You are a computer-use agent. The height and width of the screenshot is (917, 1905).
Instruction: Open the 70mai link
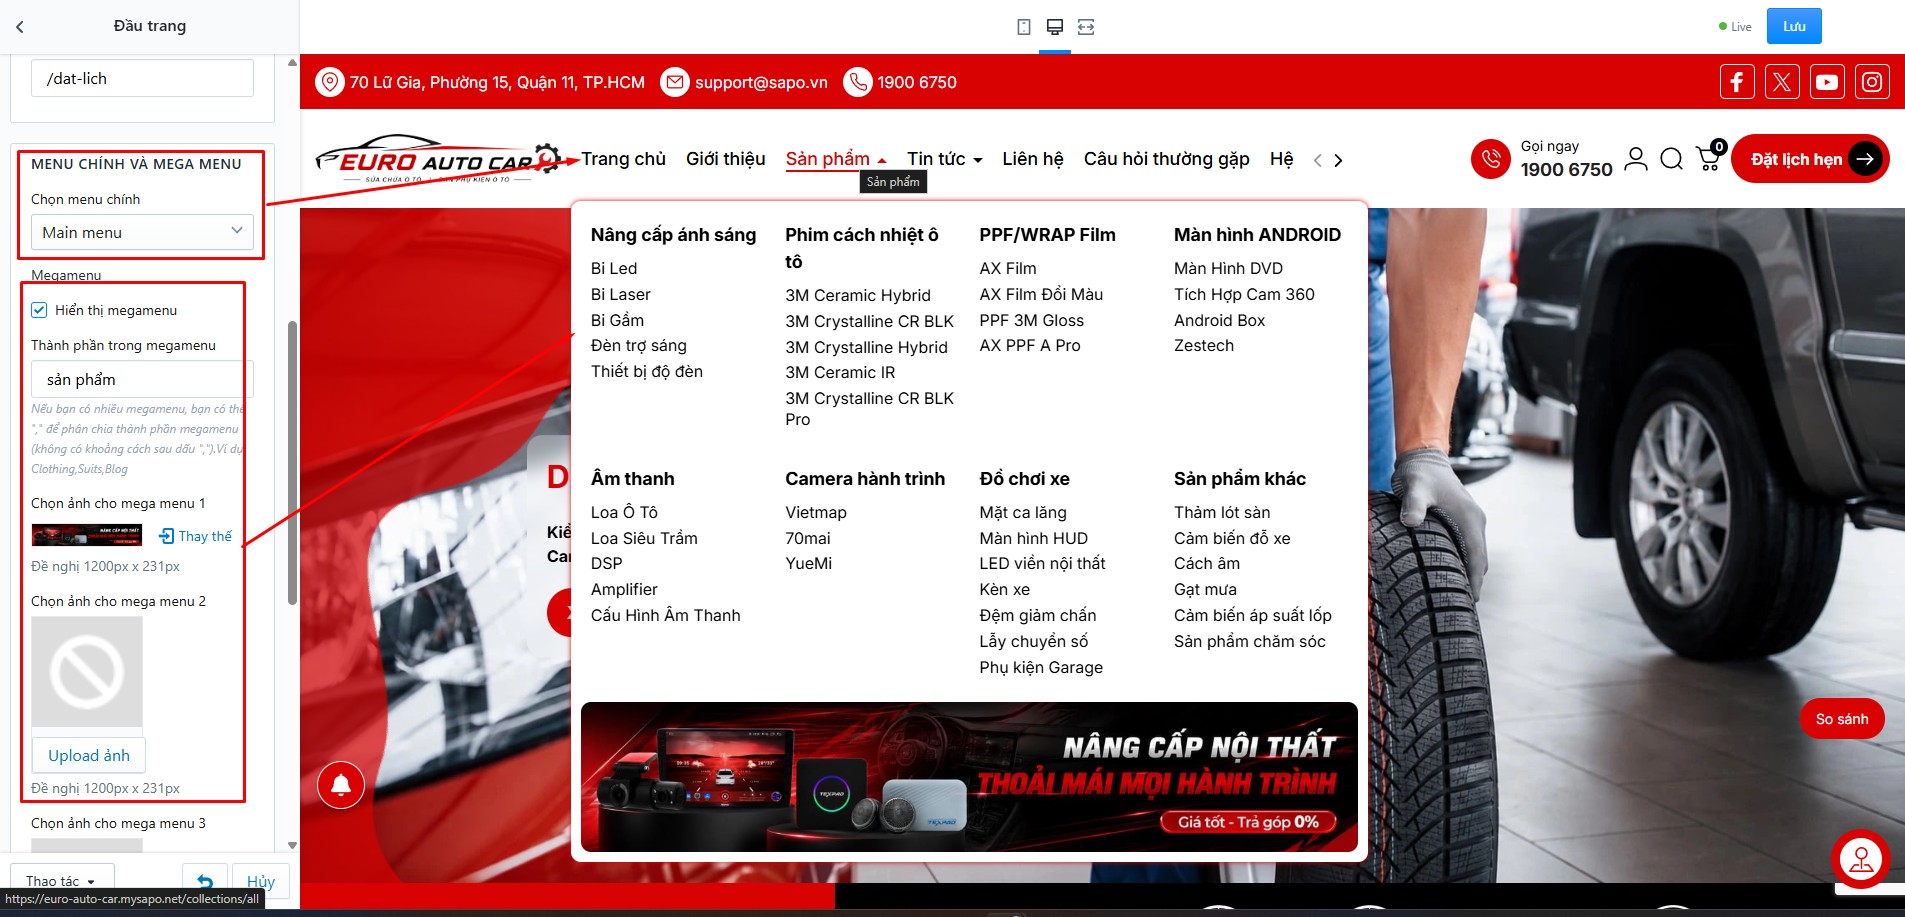point(808,538)
